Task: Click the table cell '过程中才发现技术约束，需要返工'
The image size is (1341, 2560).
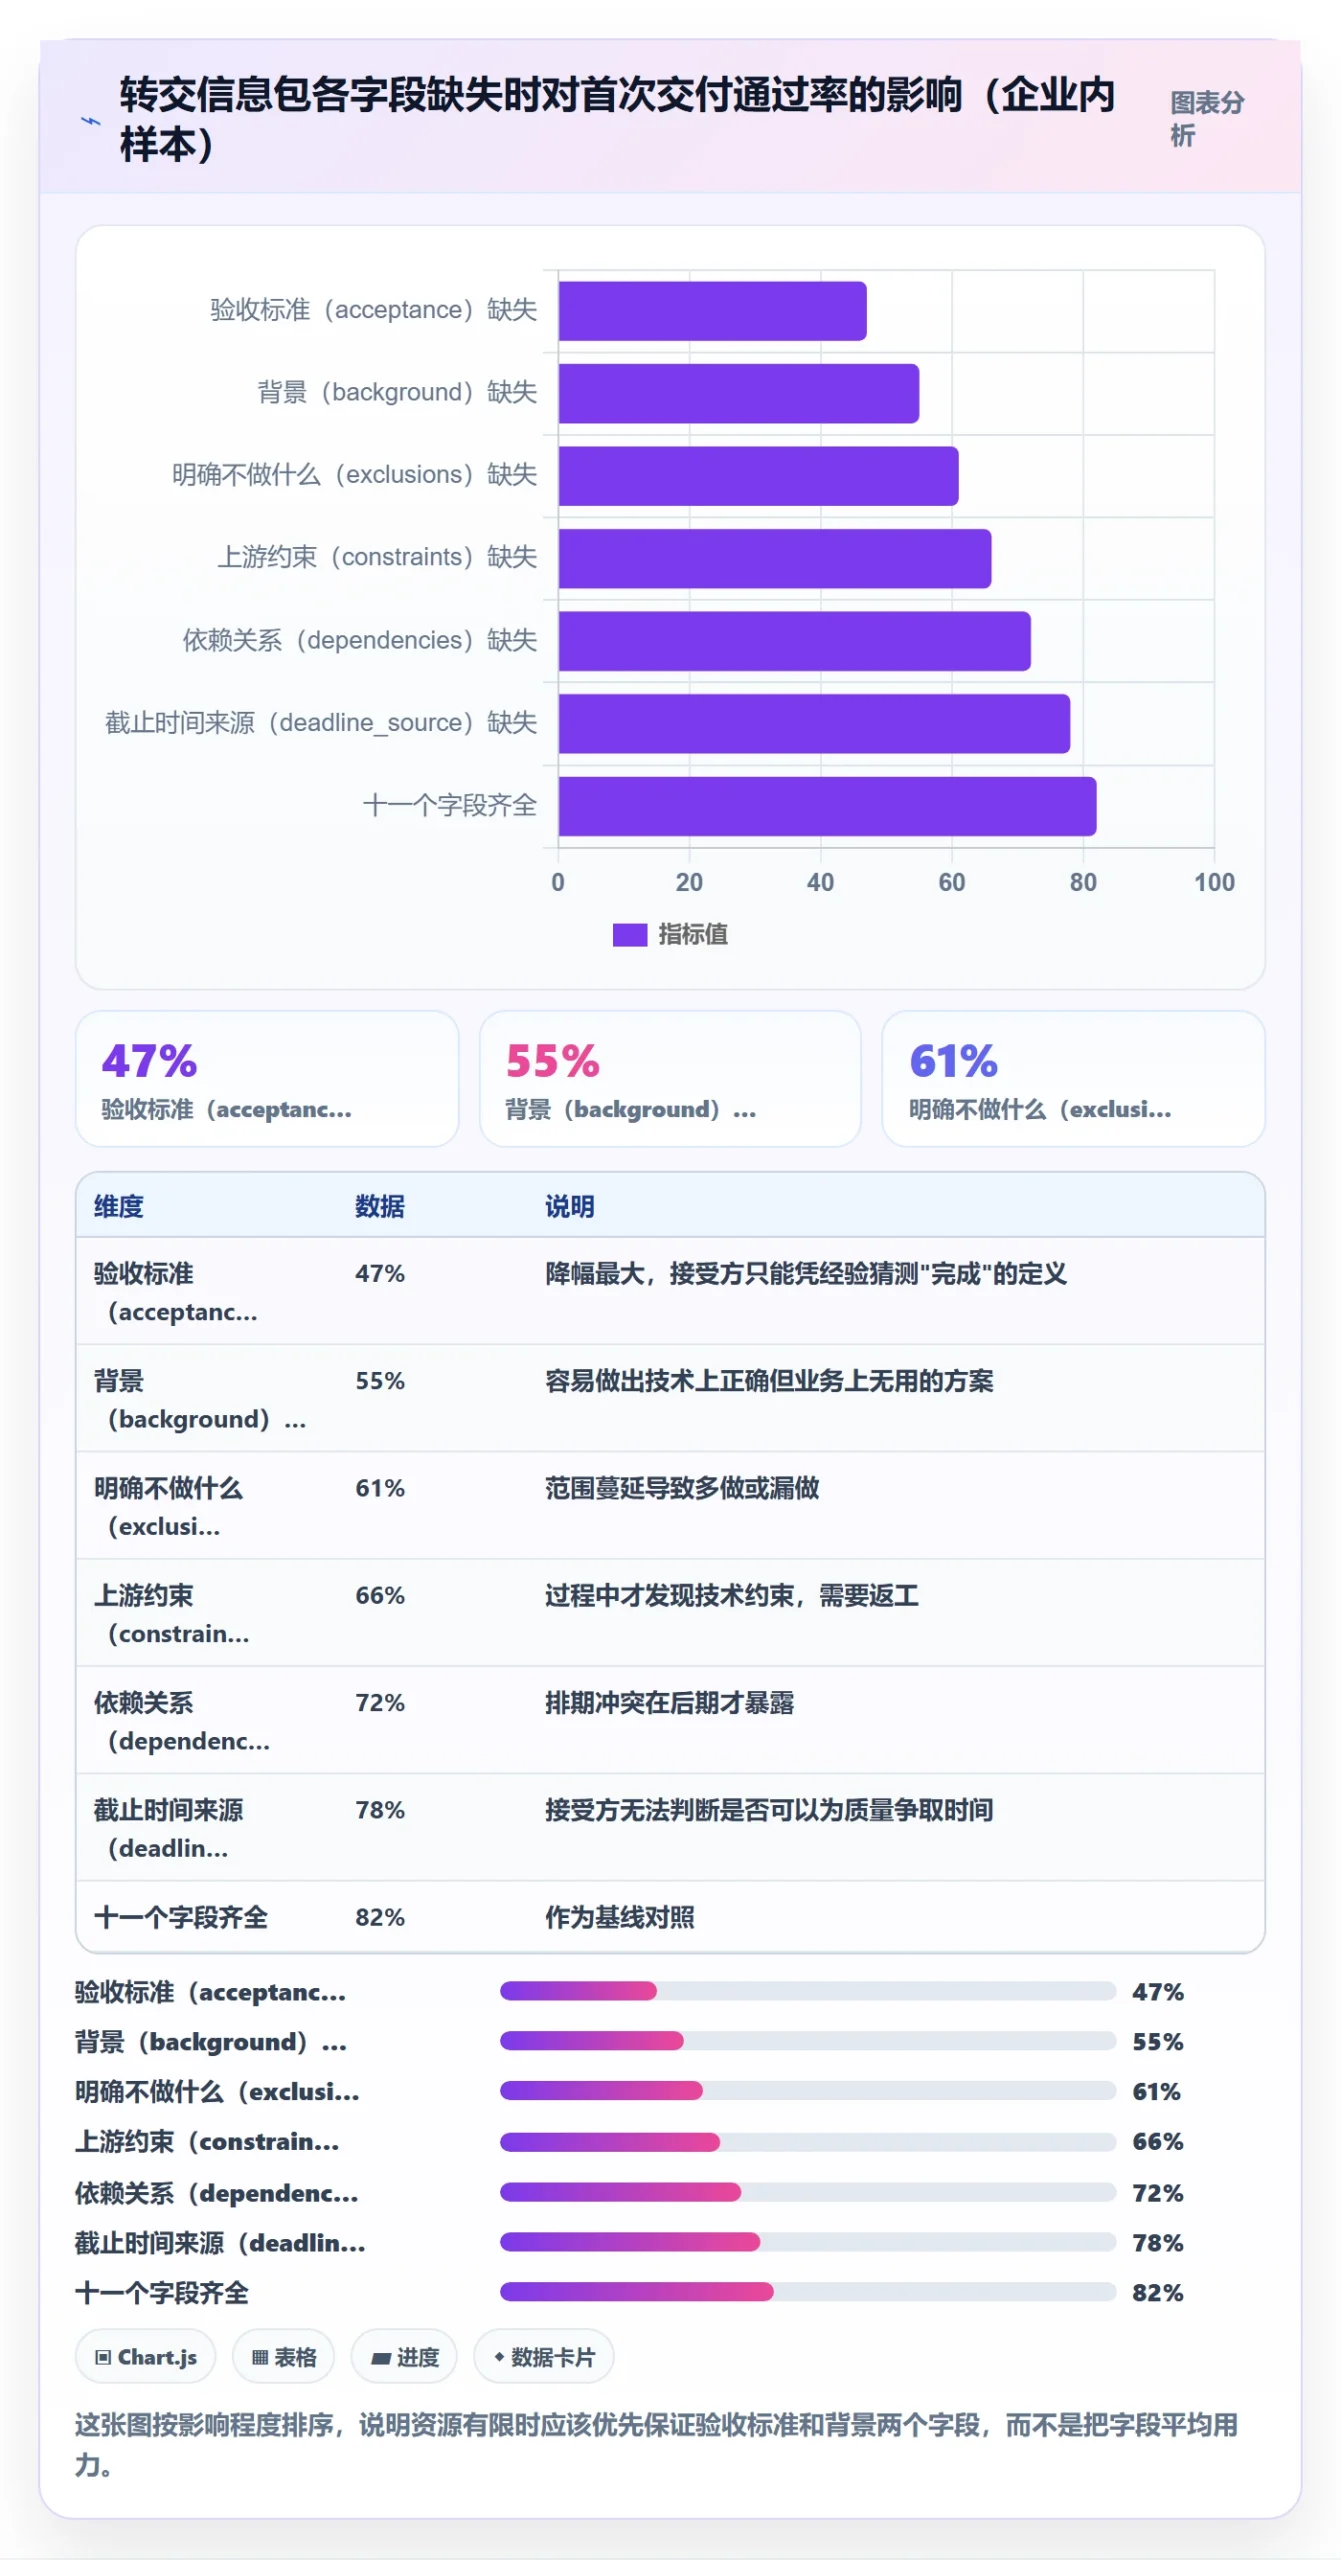Action: (732, 1594)
